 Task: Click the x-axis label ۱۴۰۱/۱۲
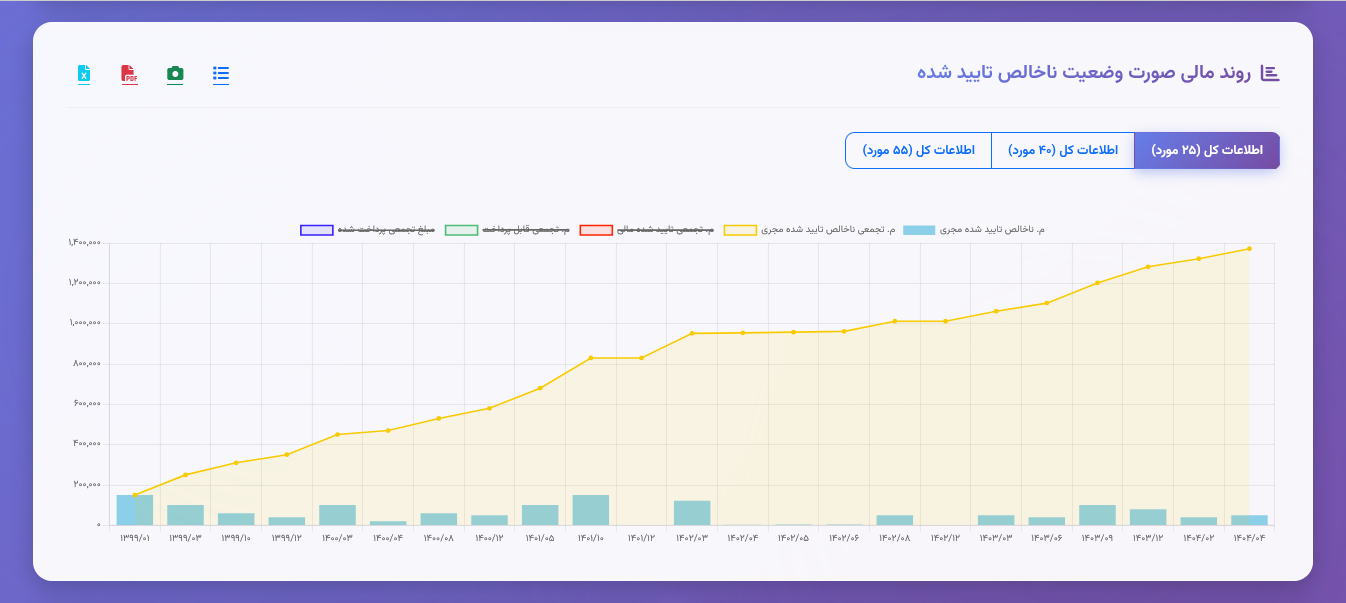(x=641, y=538)
